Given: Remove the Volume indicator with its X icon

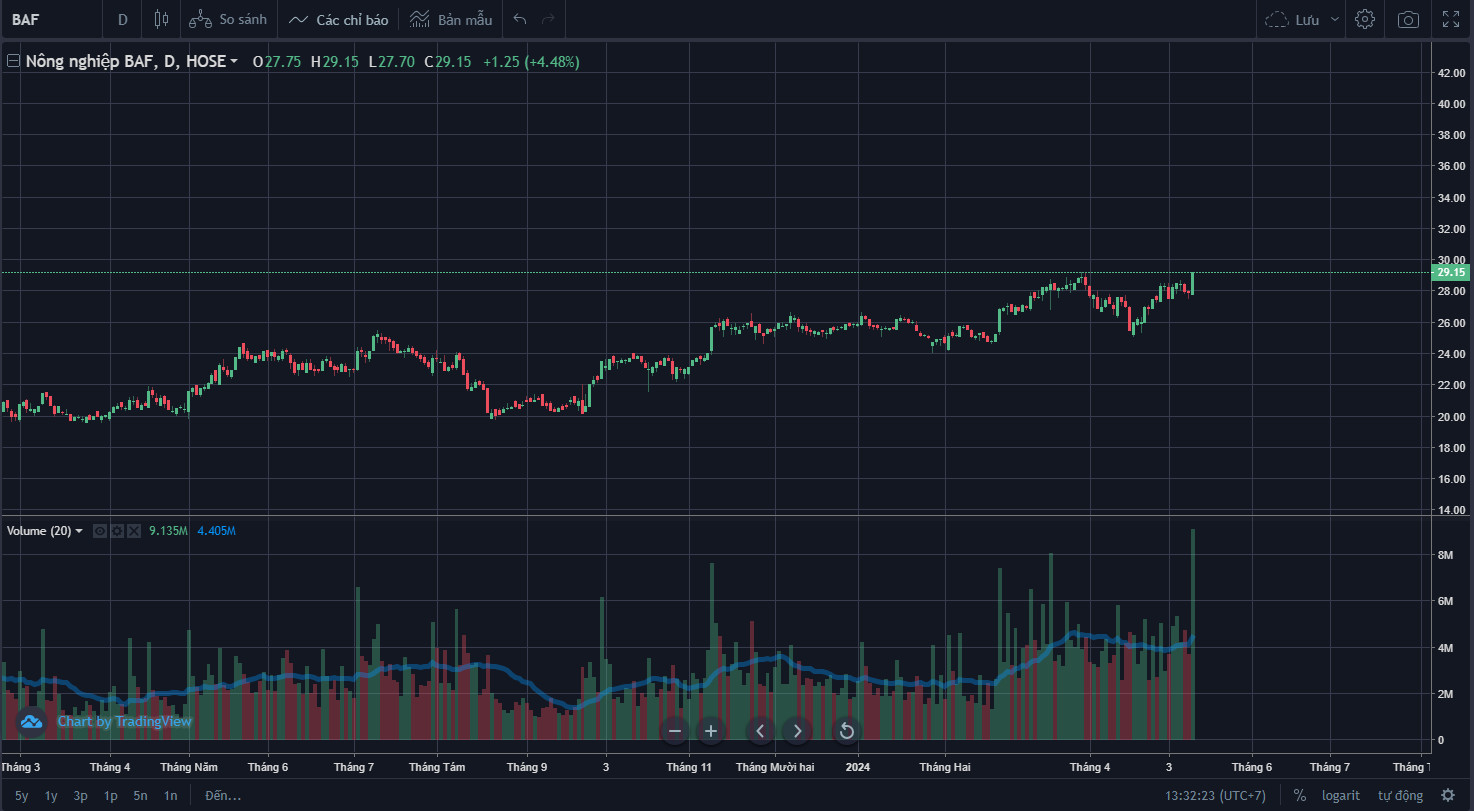Looking at the screenshot, I should pyautogui.click(x=134, y=531).
